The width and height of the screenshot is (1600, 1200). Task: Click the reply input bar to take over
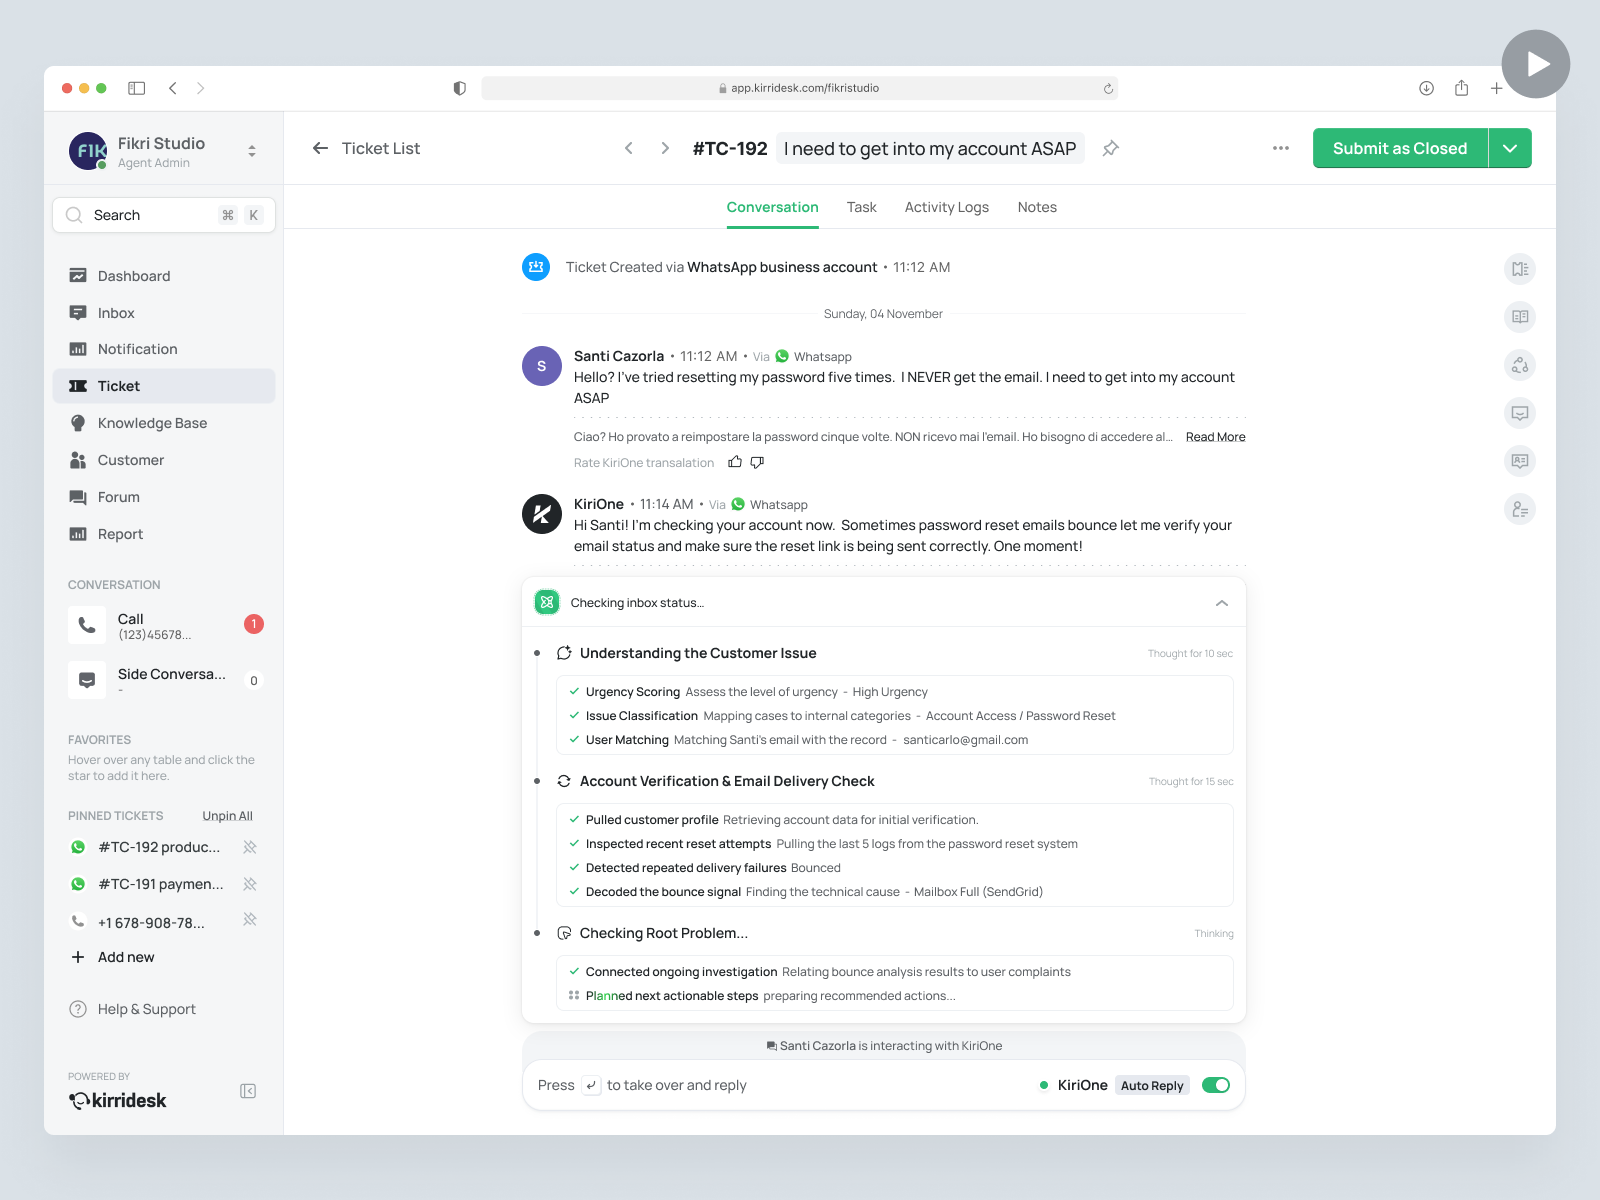(884, 1085)
